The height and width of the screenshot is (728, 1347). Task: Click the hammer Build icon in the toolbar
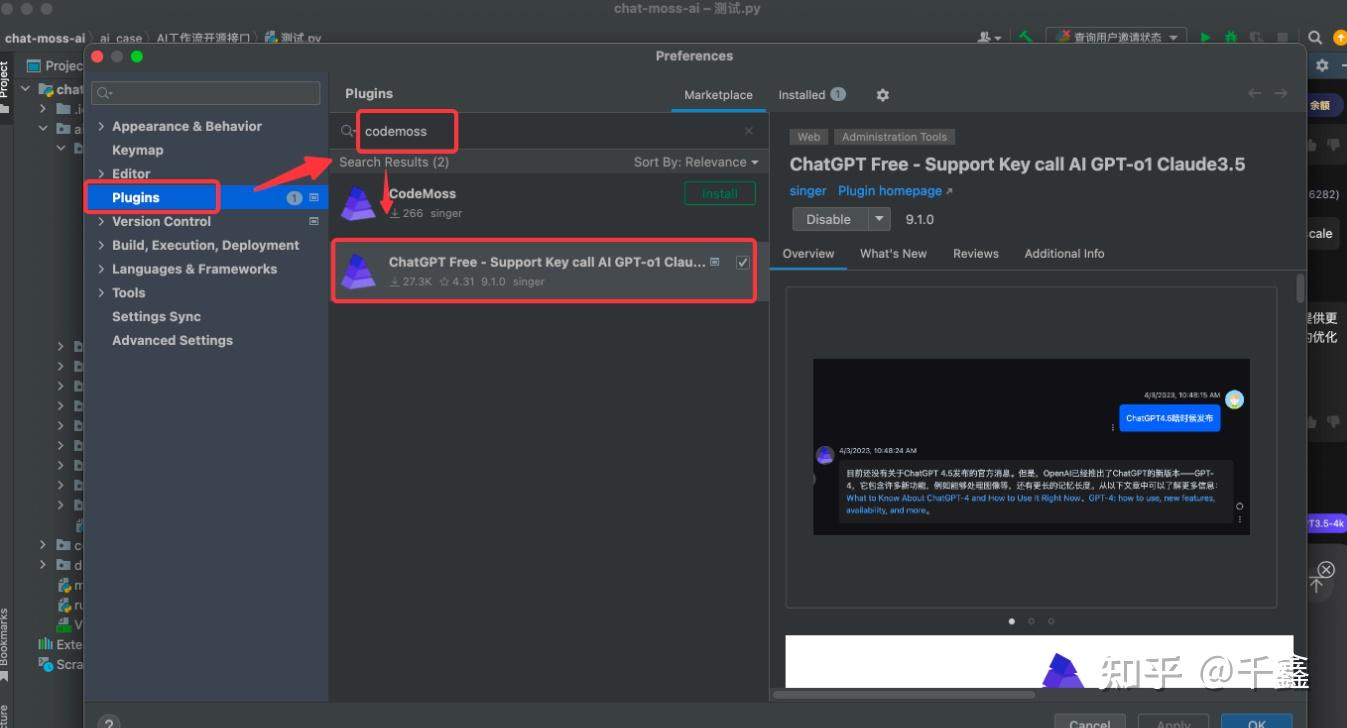point(1025,36)
